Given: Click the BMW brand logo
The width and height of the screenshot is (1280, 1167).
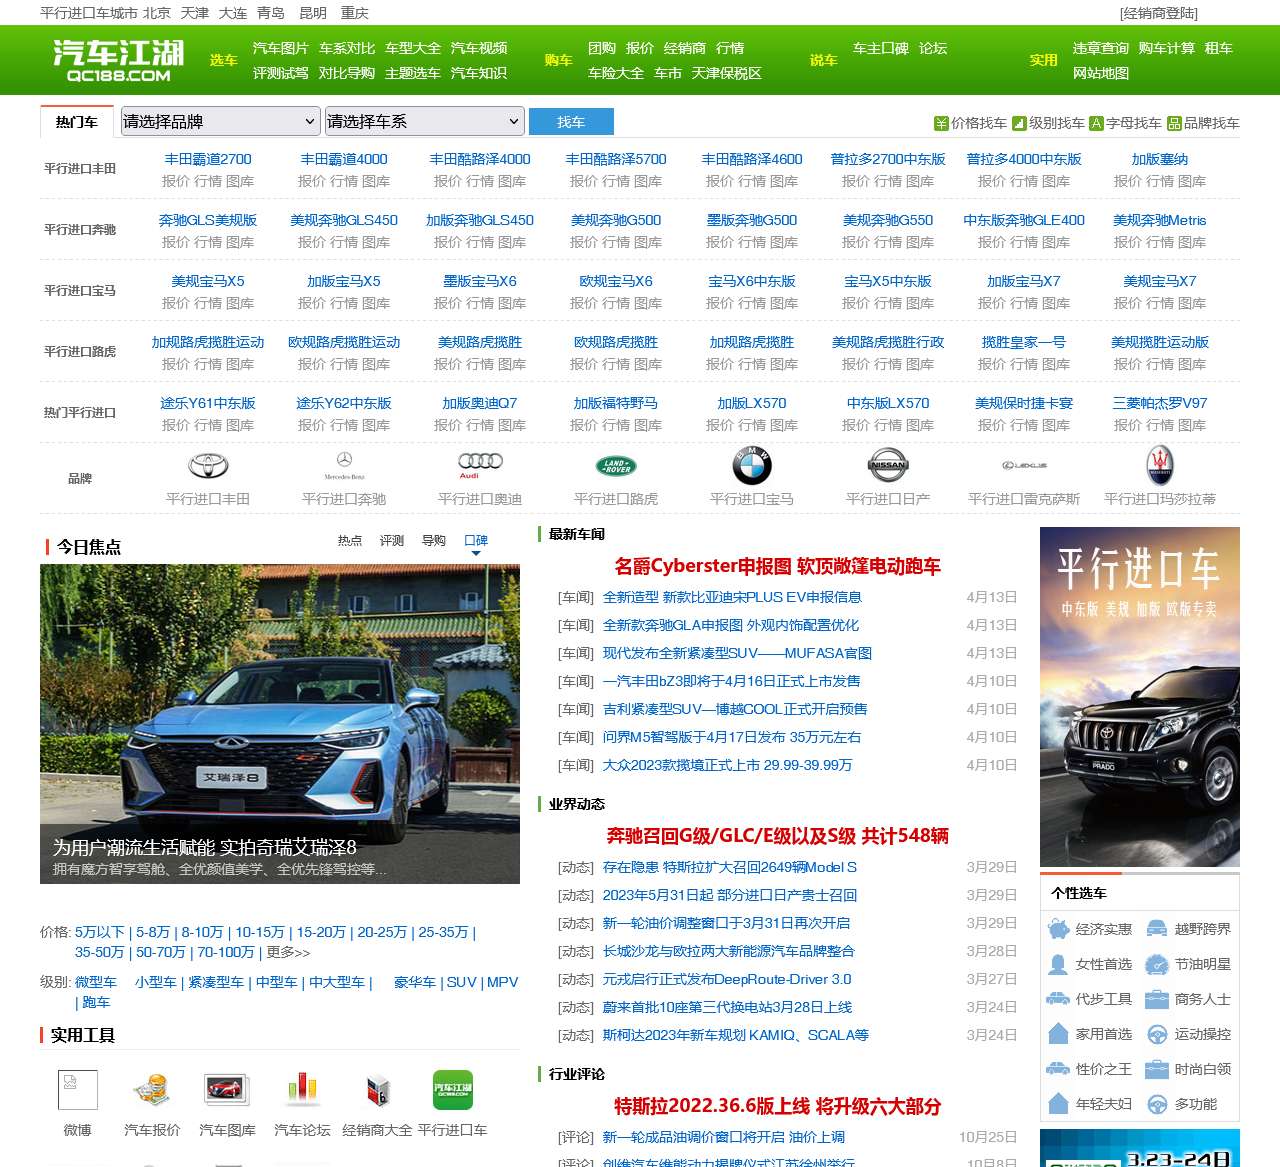Looking at the screenshot, I should pyautogui.click(x=752, y=466).
